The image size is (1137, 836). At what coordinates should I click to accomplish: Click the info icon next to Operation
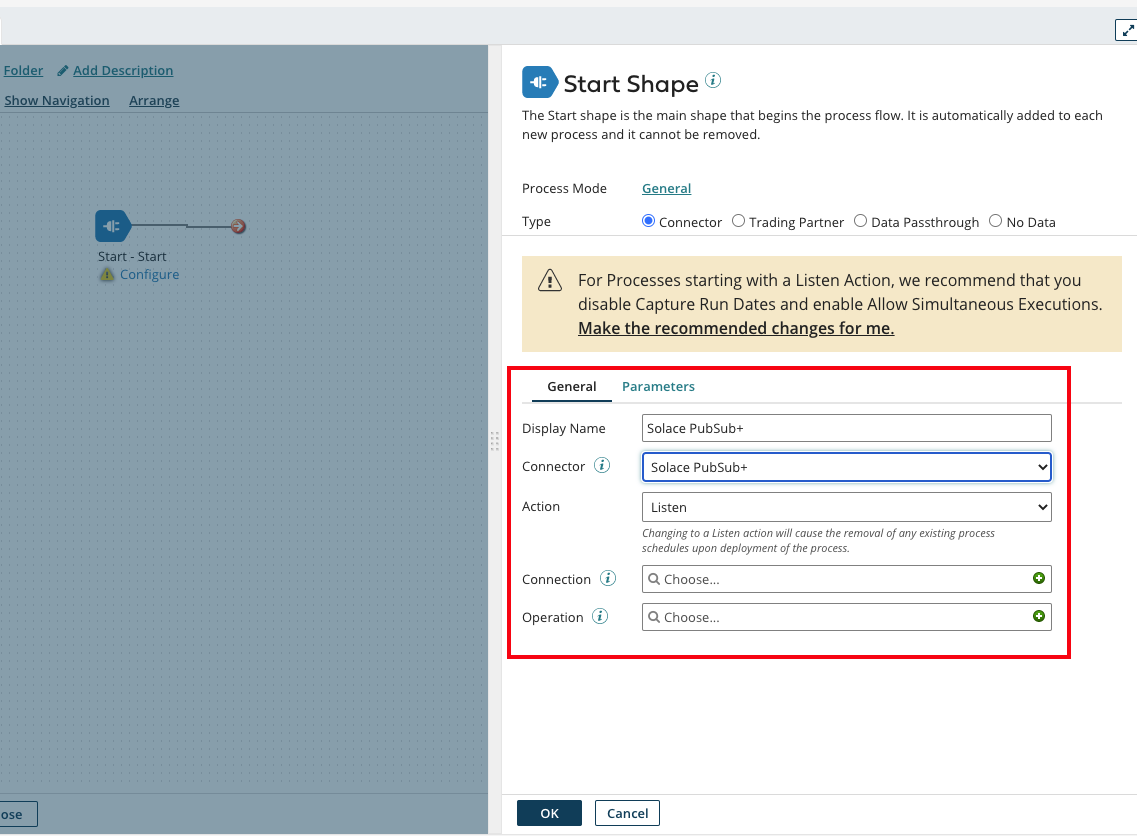click(x=600, y=617)
